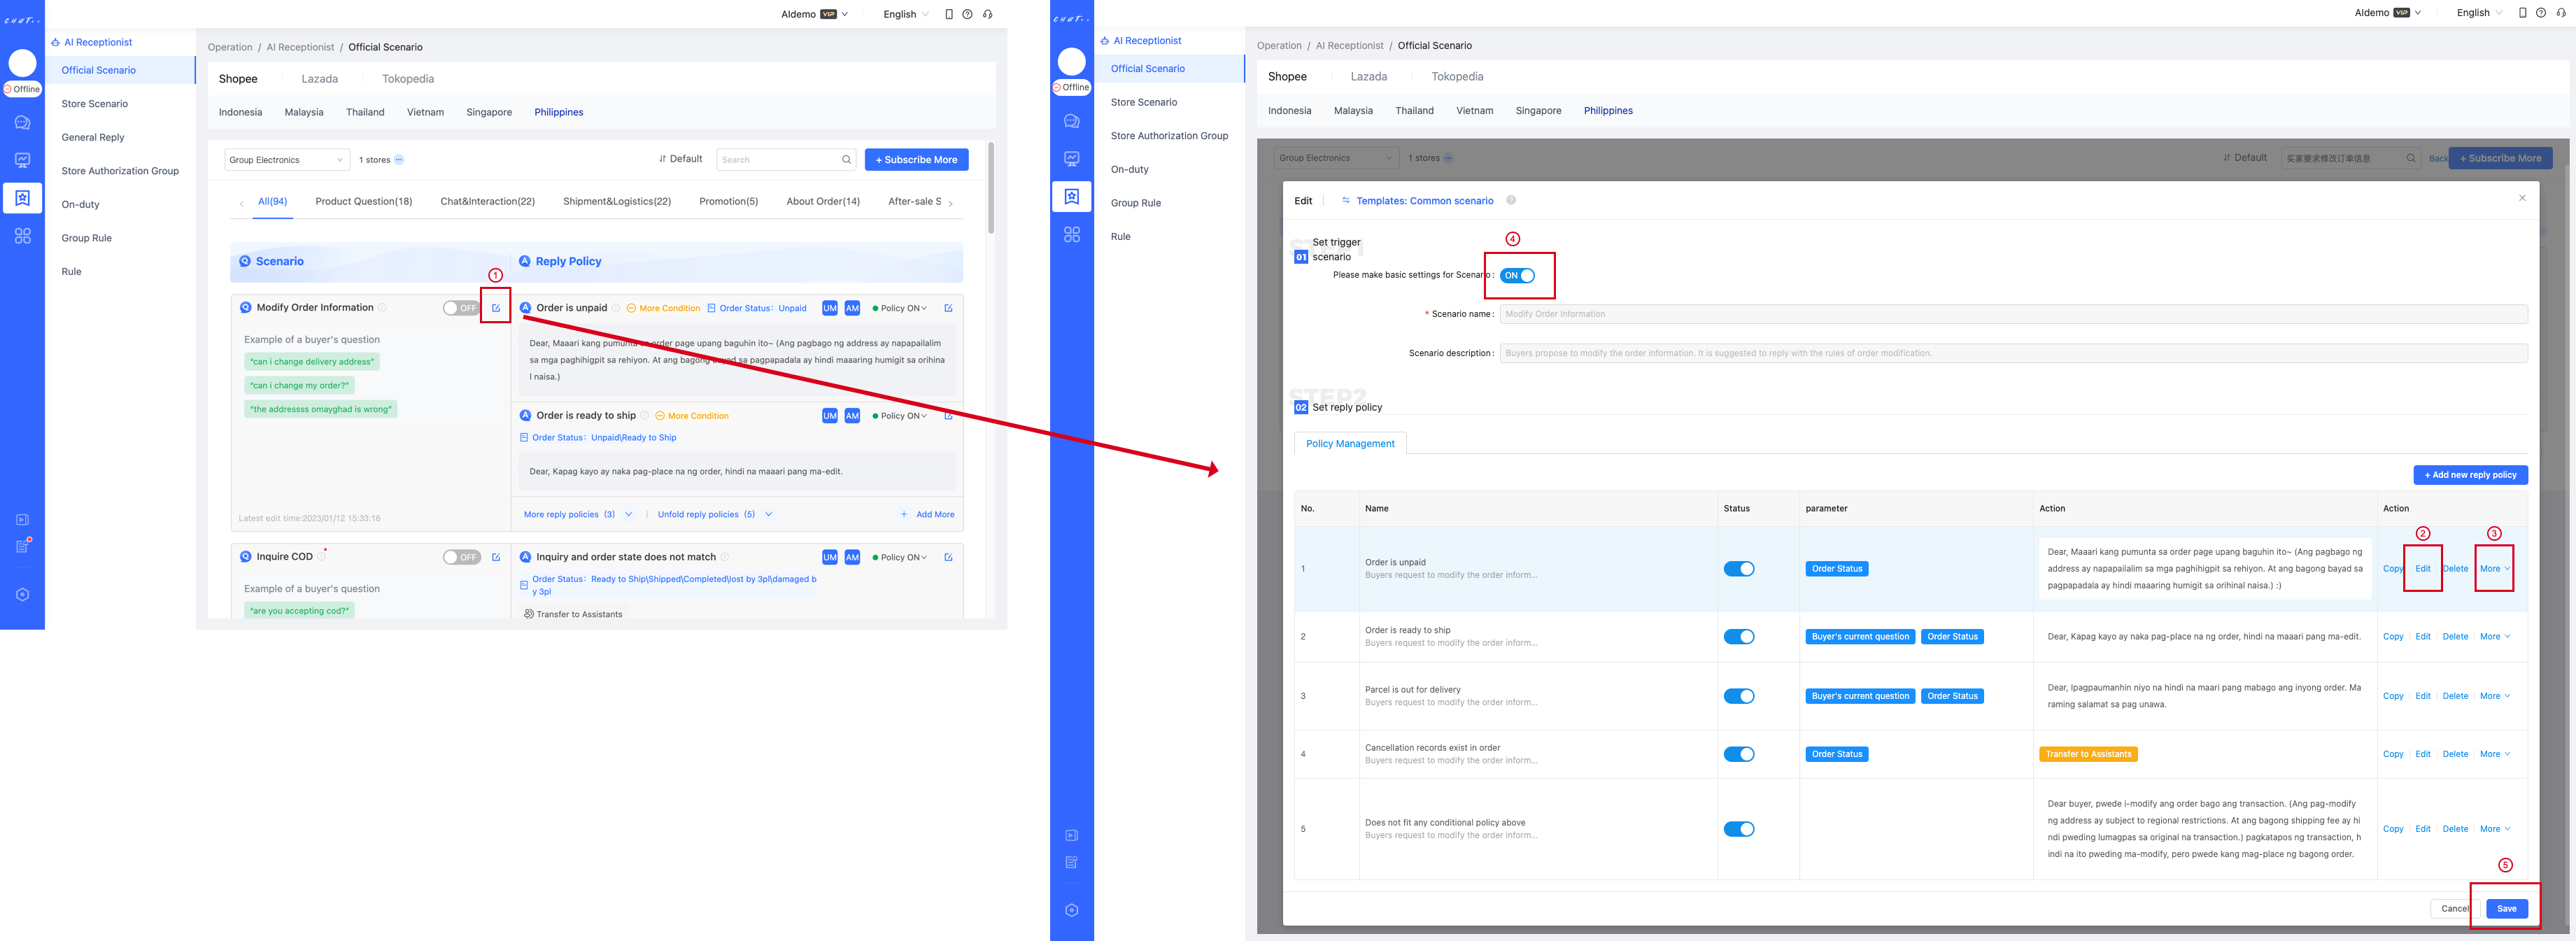Click magnifier icon in scenario list Search box
2576x941 pixels.
(x=846, y=160)
